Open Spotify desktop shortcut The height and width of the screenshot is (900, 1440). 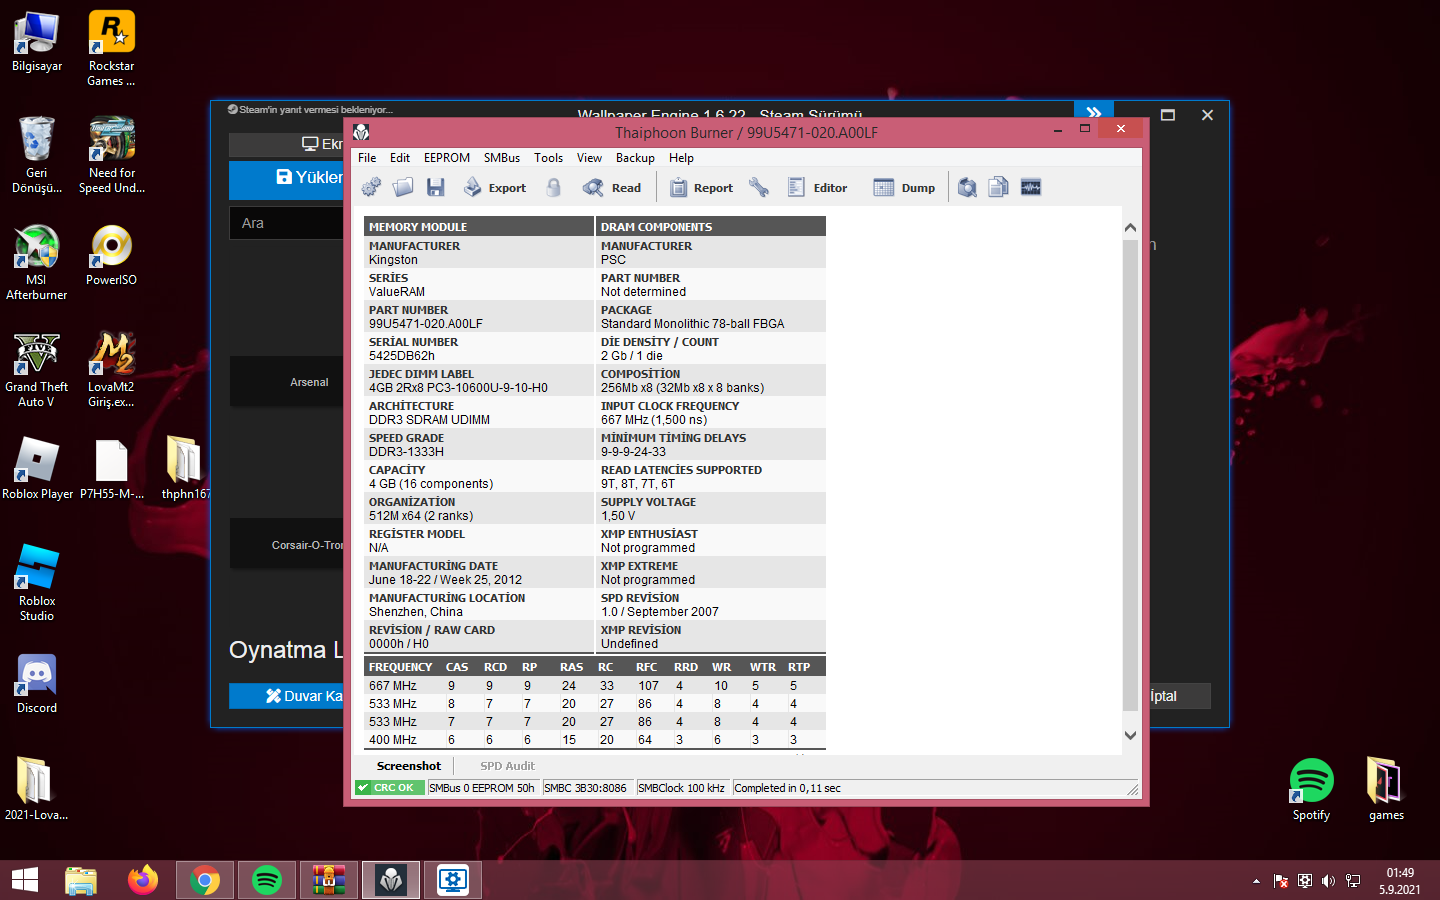point(1311,789)
